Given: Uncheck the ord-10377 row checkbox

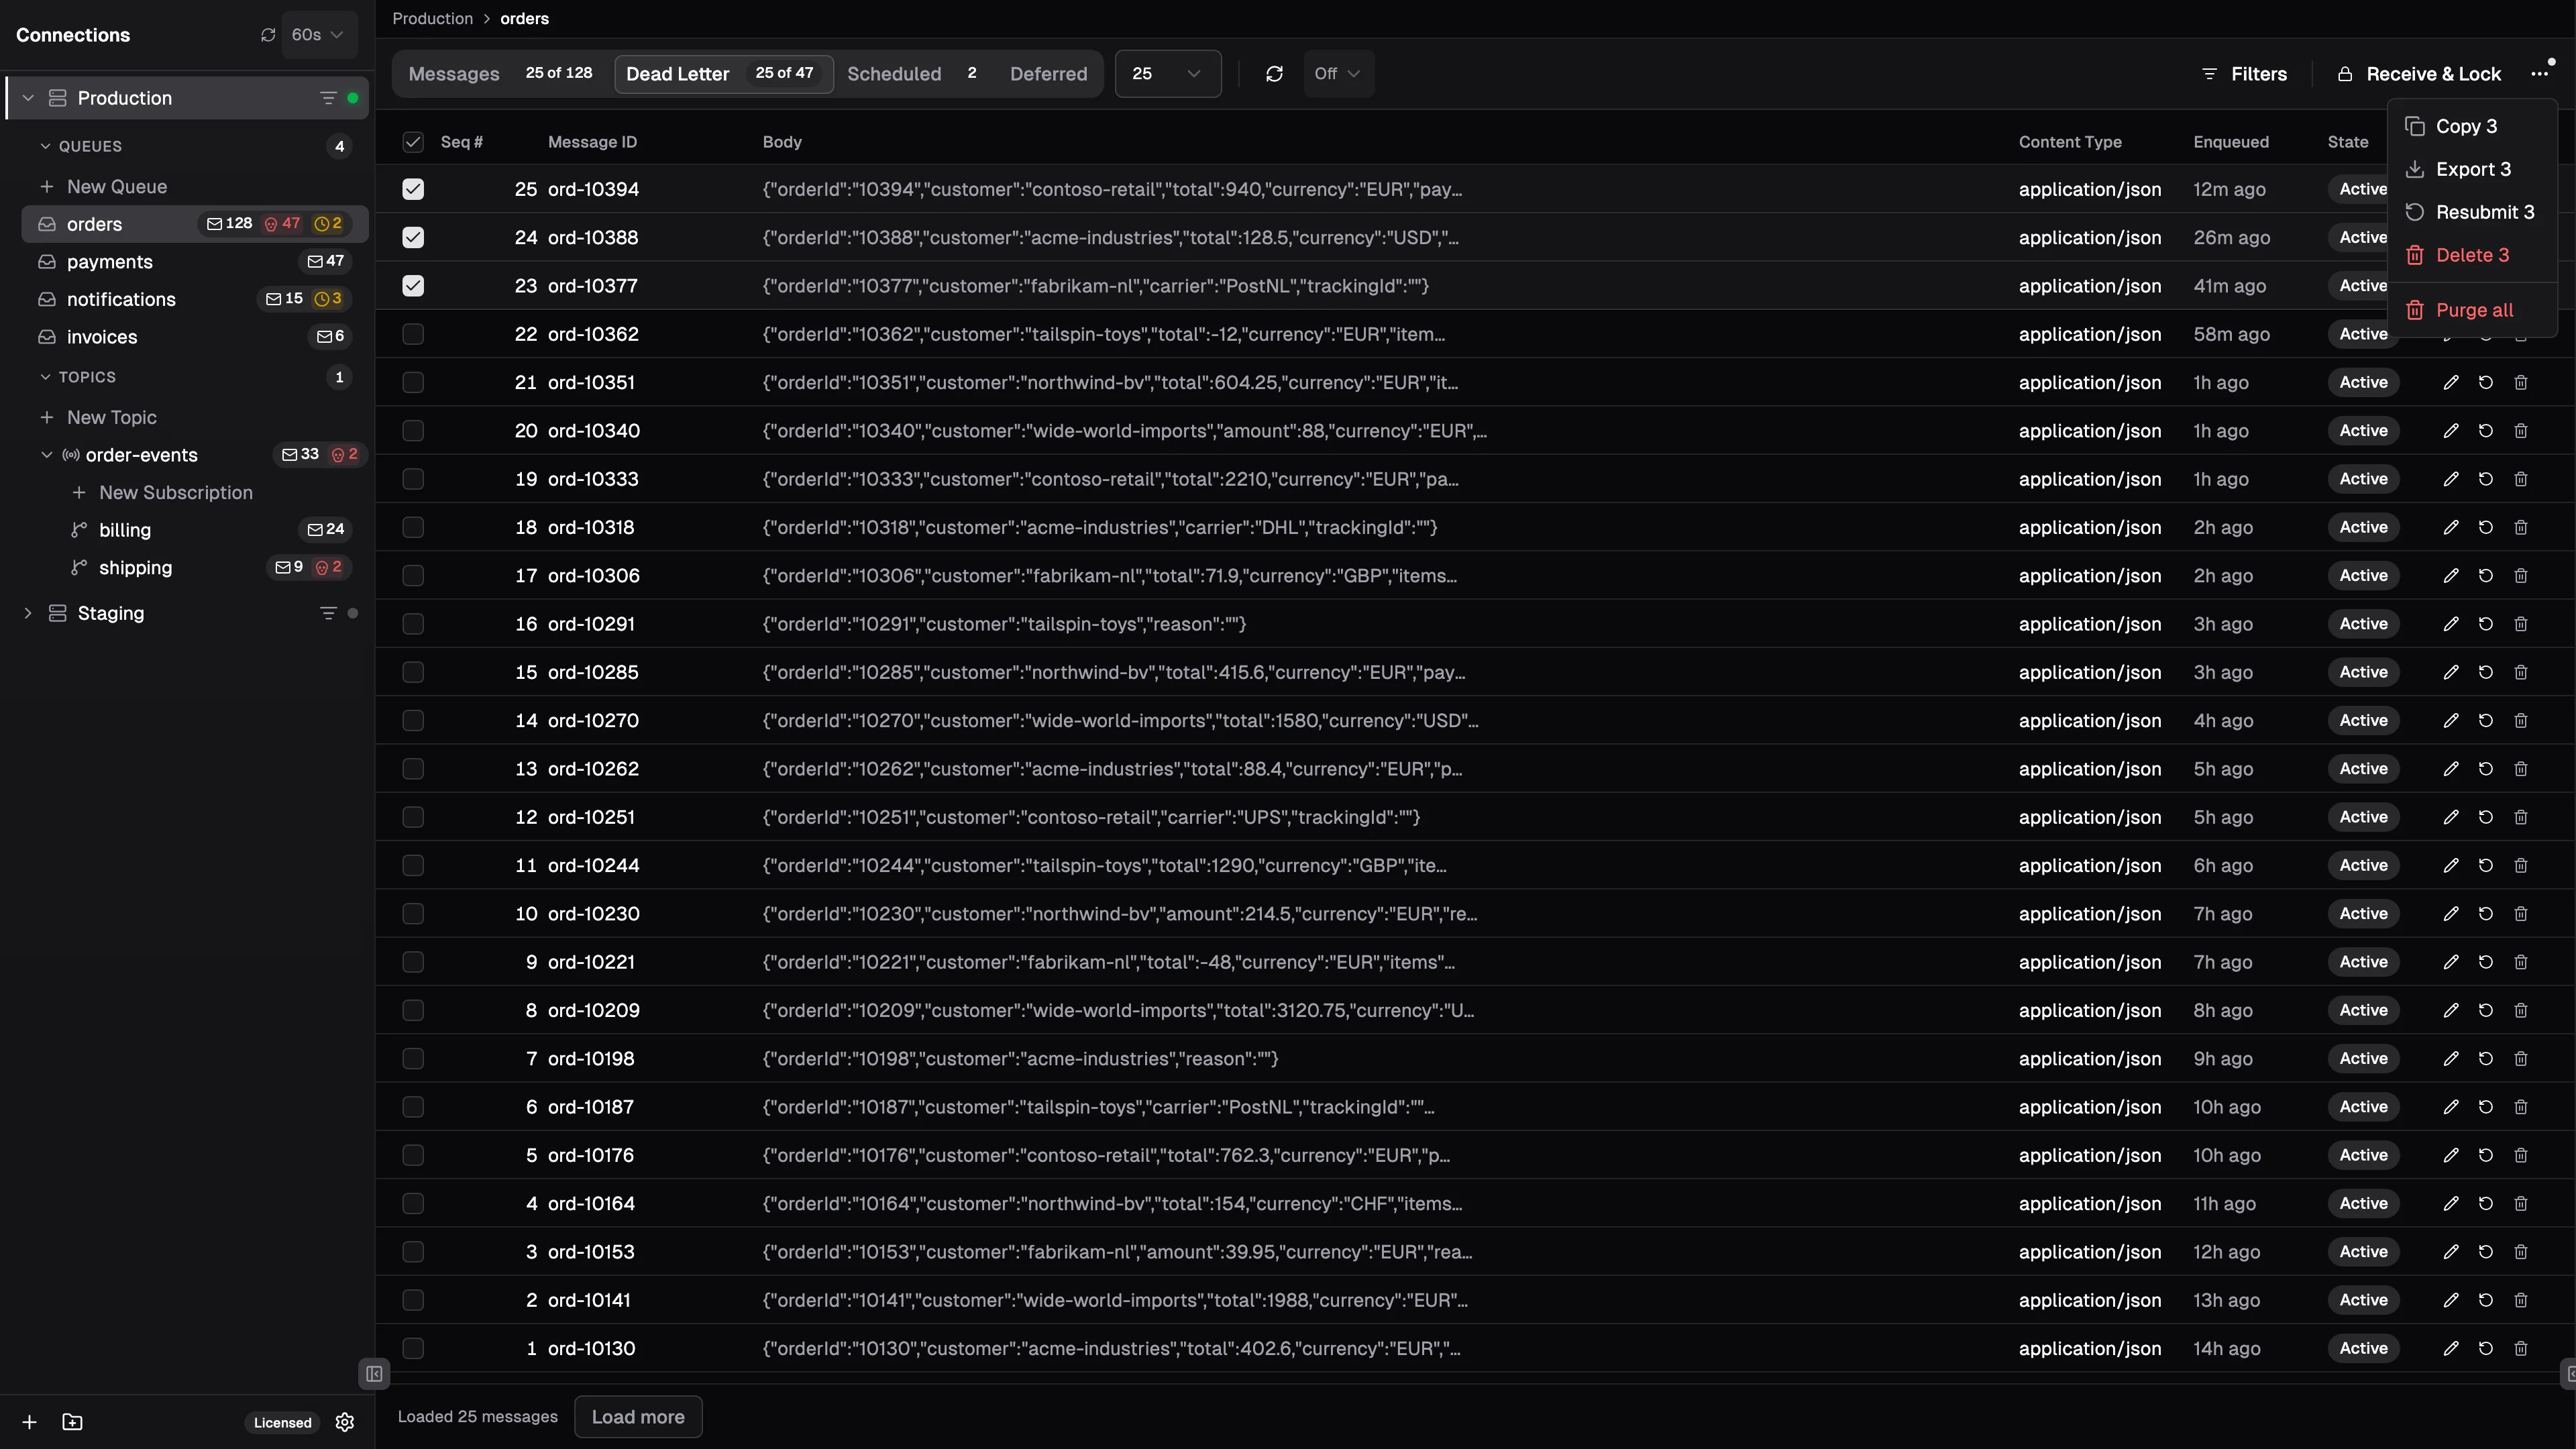Looking at the screenshot, I should (x=413, y=286).
